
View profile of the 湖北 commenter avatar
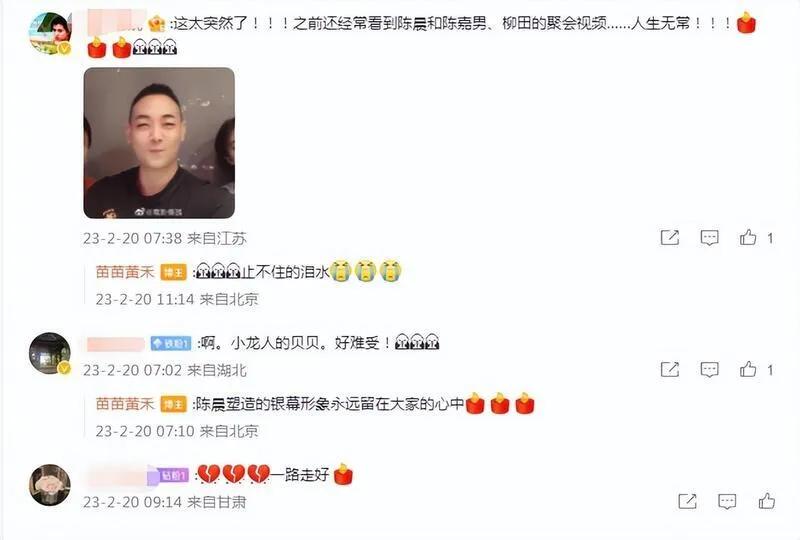coord(49,353)
